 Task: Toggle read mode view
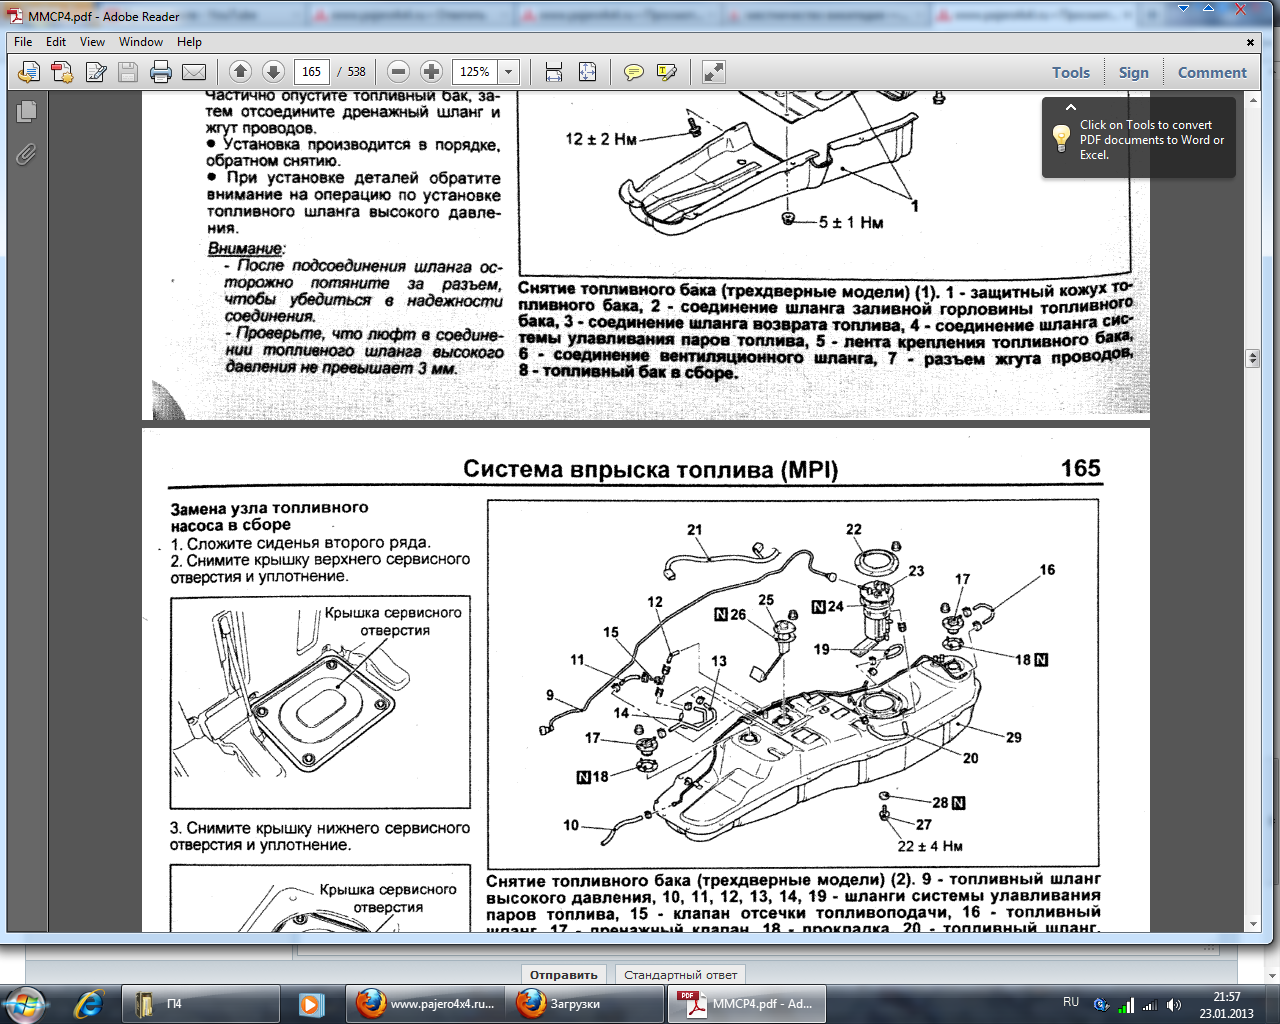tap(713, 72)
